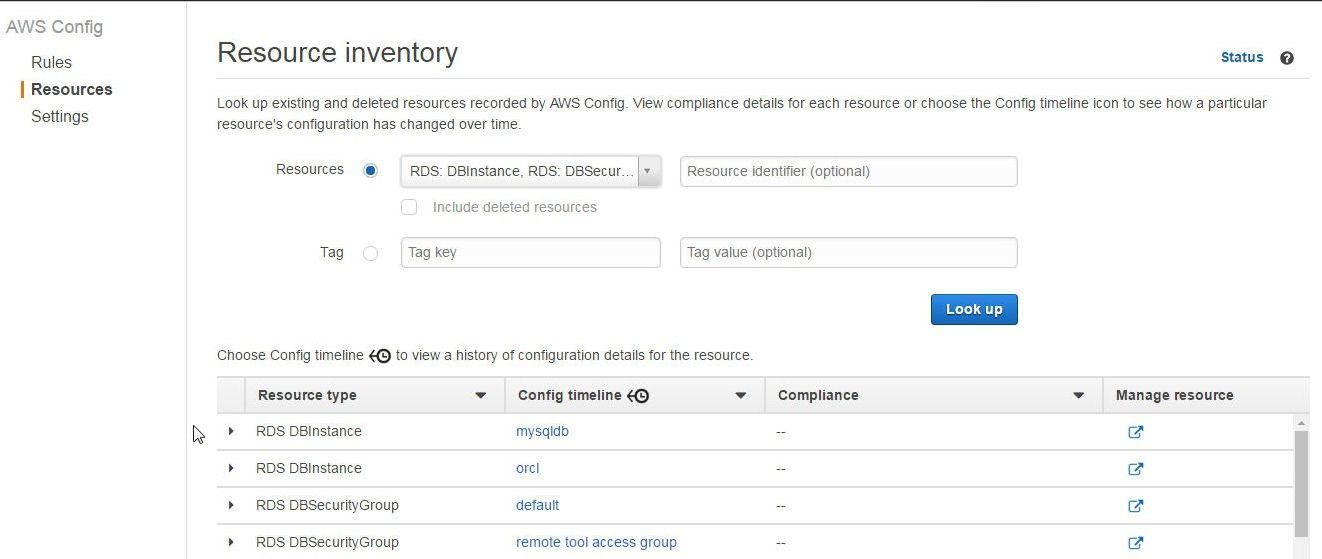1322x559 pixels.
Task: Sort by Config timeline column arrow
Action: click(x=741, y=395)
